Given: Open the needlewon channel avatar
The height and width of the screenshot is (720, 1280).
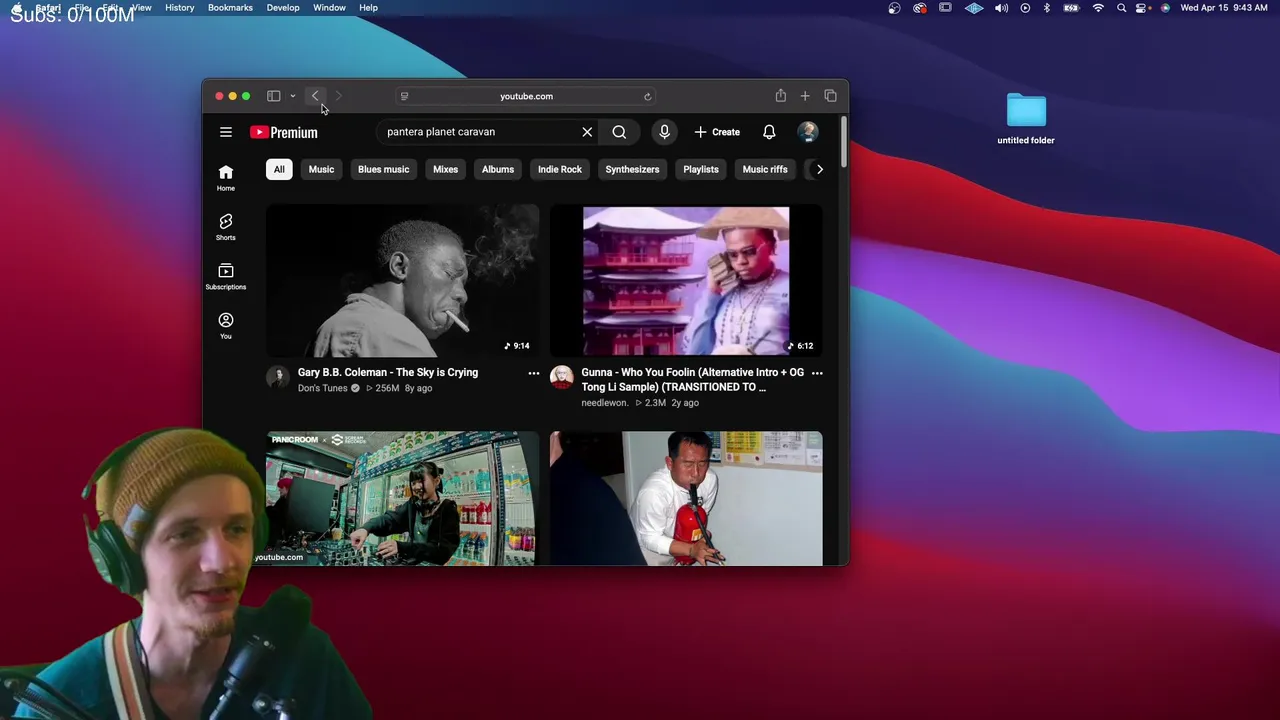Looking at the screenshot, I should pyautogui.click(x=562, y=377).
